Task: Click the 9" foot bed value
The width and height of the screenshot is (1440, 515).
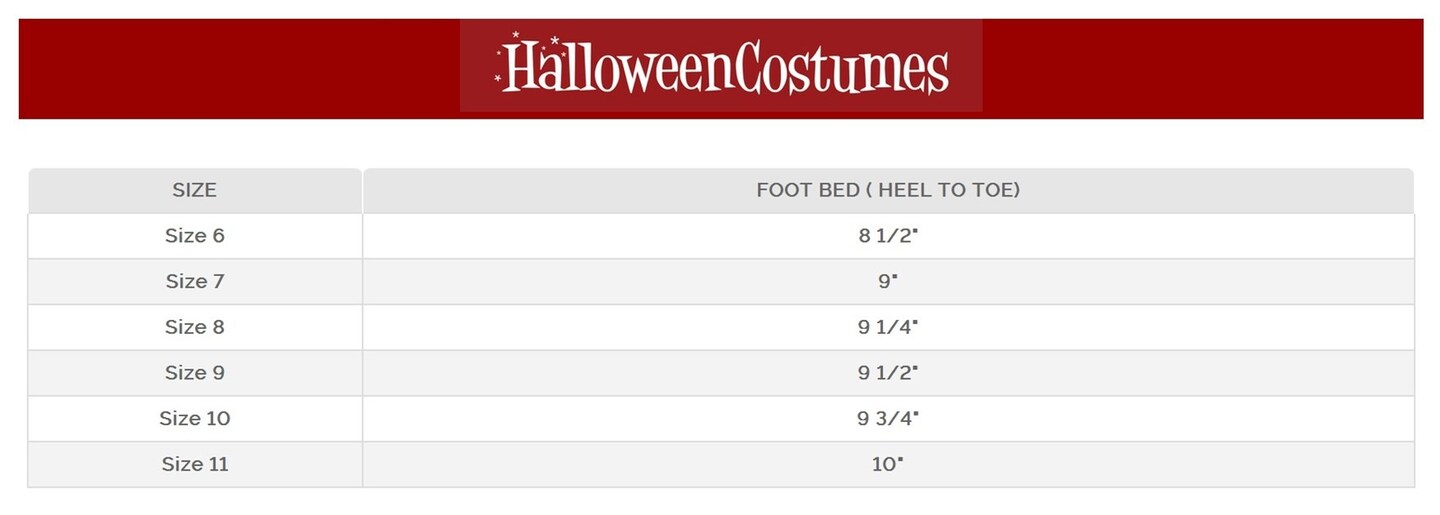Action: coord(888,282)
